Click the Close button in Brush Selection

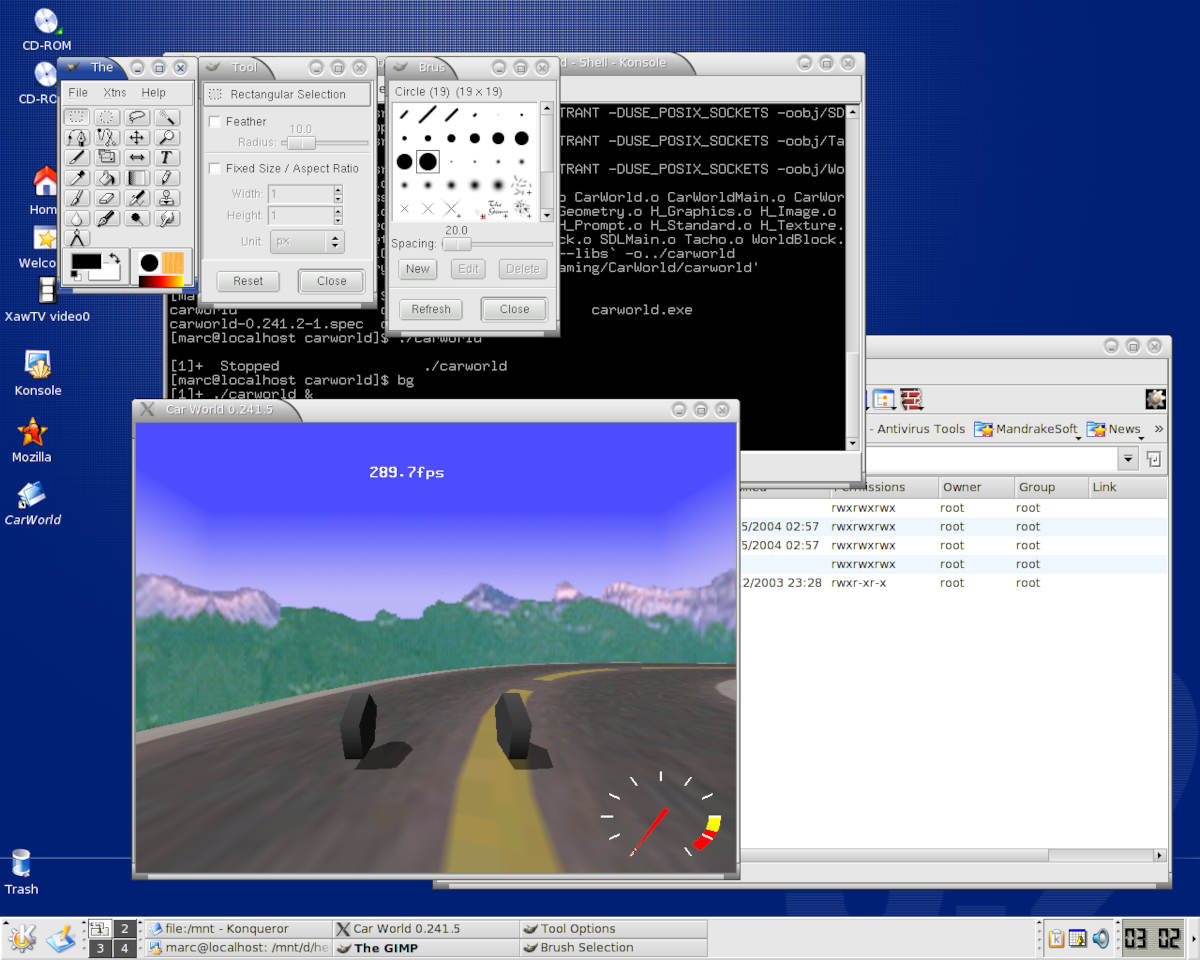point(514,309)
